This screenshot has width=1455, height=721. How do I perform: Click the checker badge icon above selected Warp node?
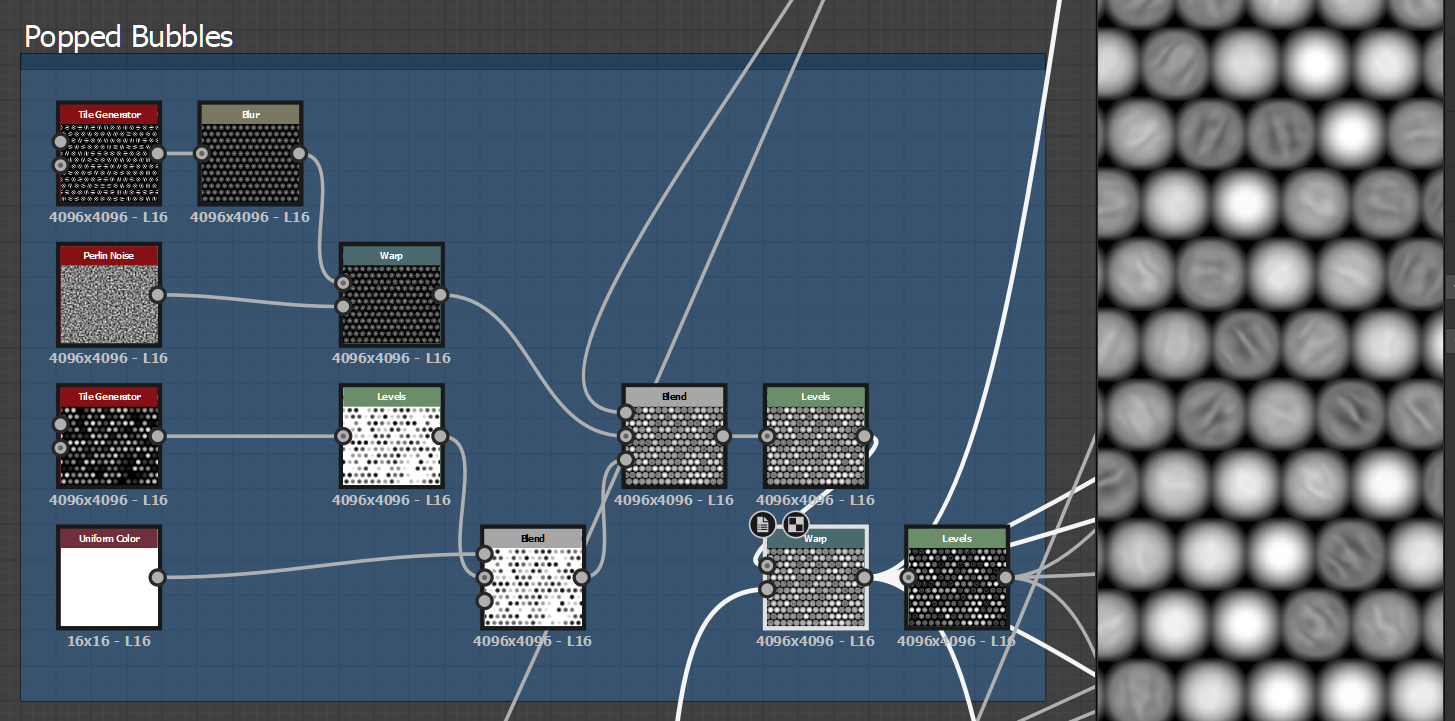pos(795,524)
